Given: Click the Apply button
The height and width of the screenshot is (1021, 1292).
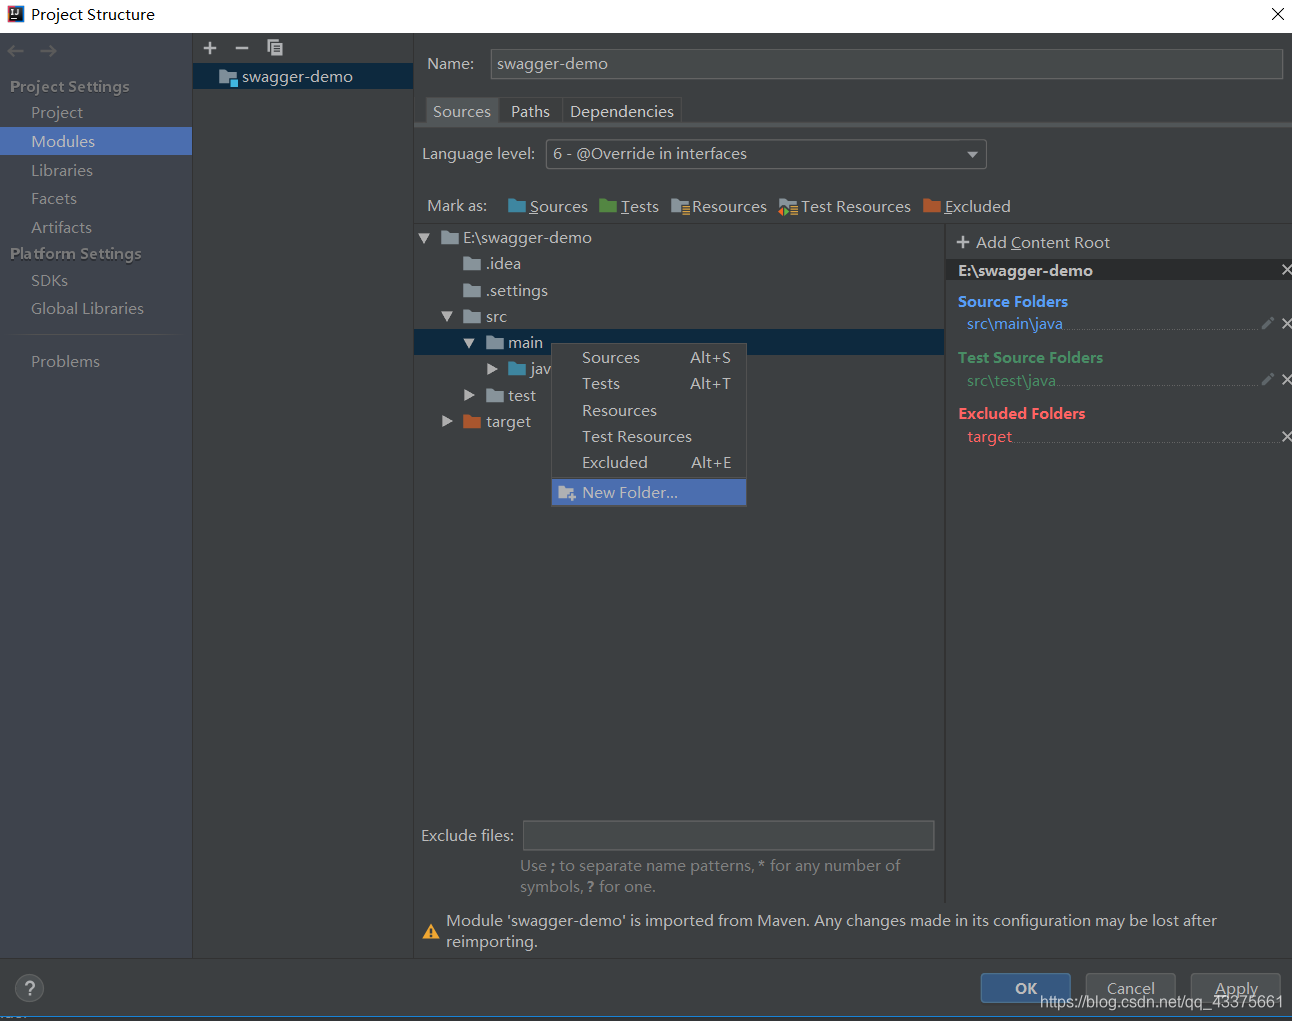Looking at the screenshot, I should tap(1236, 988).
